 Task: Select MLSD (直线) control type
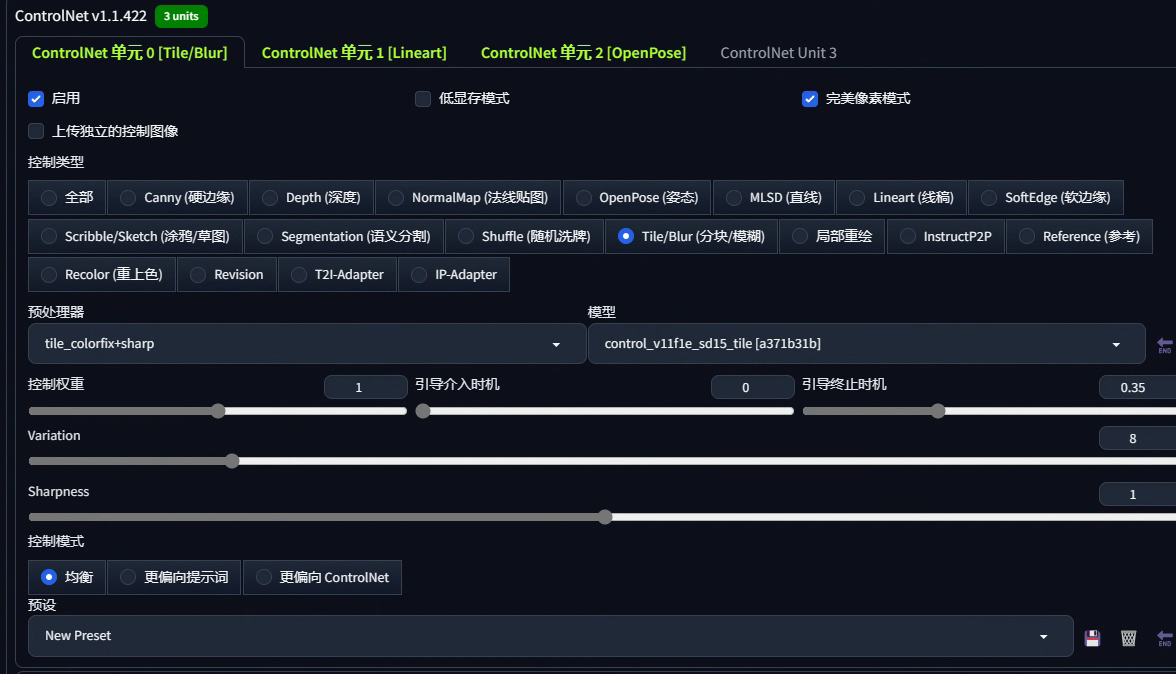[774, 197]
